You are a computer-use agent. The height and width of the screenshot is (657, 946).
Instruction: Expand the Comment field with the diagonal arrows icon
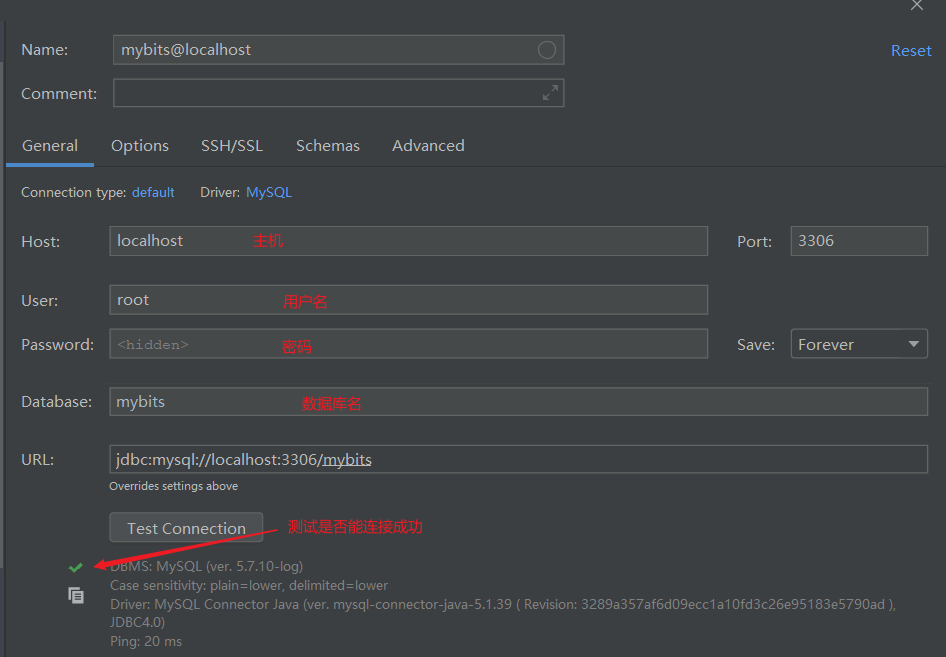tap(550, 92)
